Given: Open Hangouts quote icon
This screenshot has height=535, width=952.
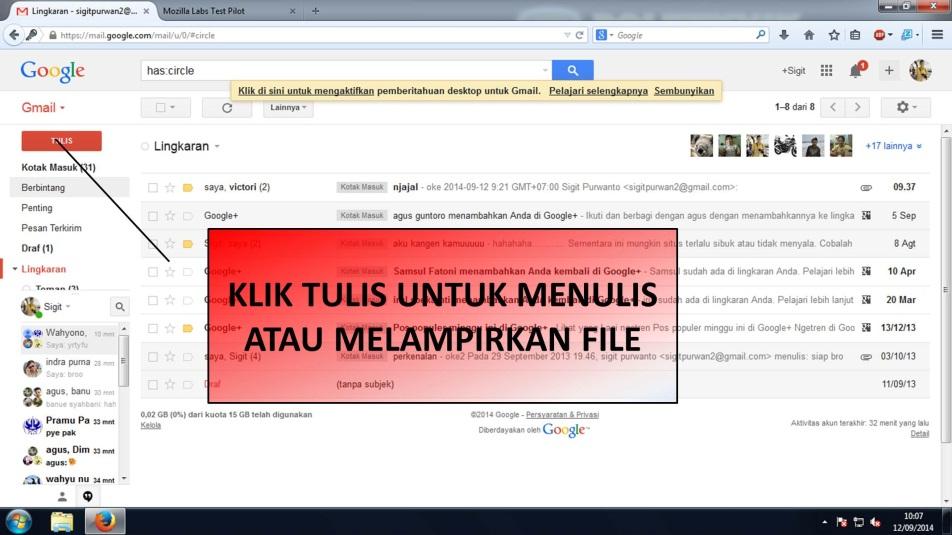Looking at the screenshot, I should (87, 497).
